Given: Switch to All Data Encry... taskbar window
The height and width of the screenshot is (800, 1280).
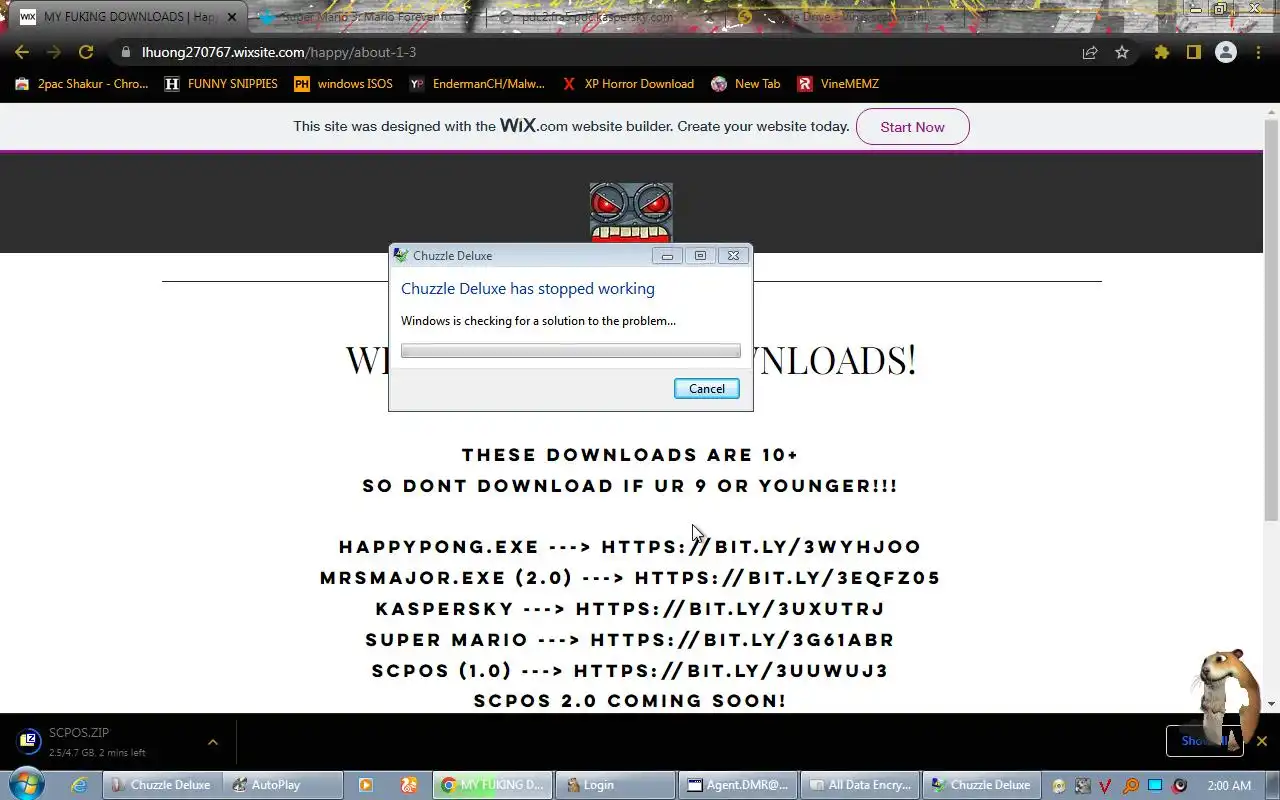Looking at the screenshot, I should tap(858, 785).
